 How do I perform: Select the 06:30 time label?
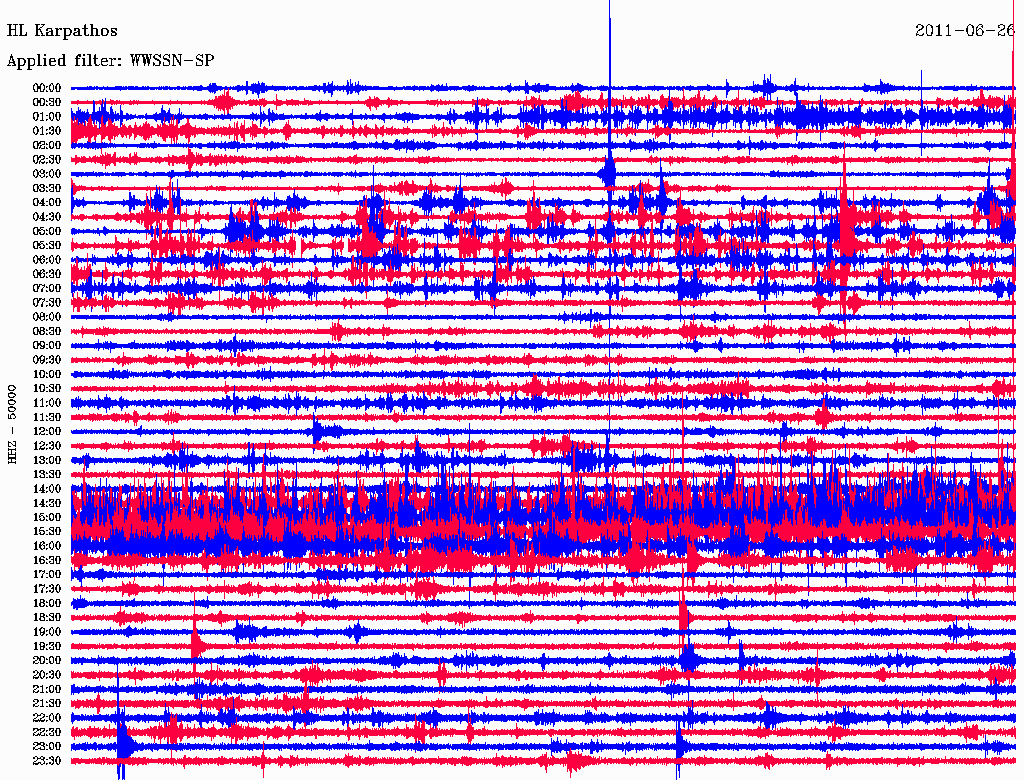(47, 274)
